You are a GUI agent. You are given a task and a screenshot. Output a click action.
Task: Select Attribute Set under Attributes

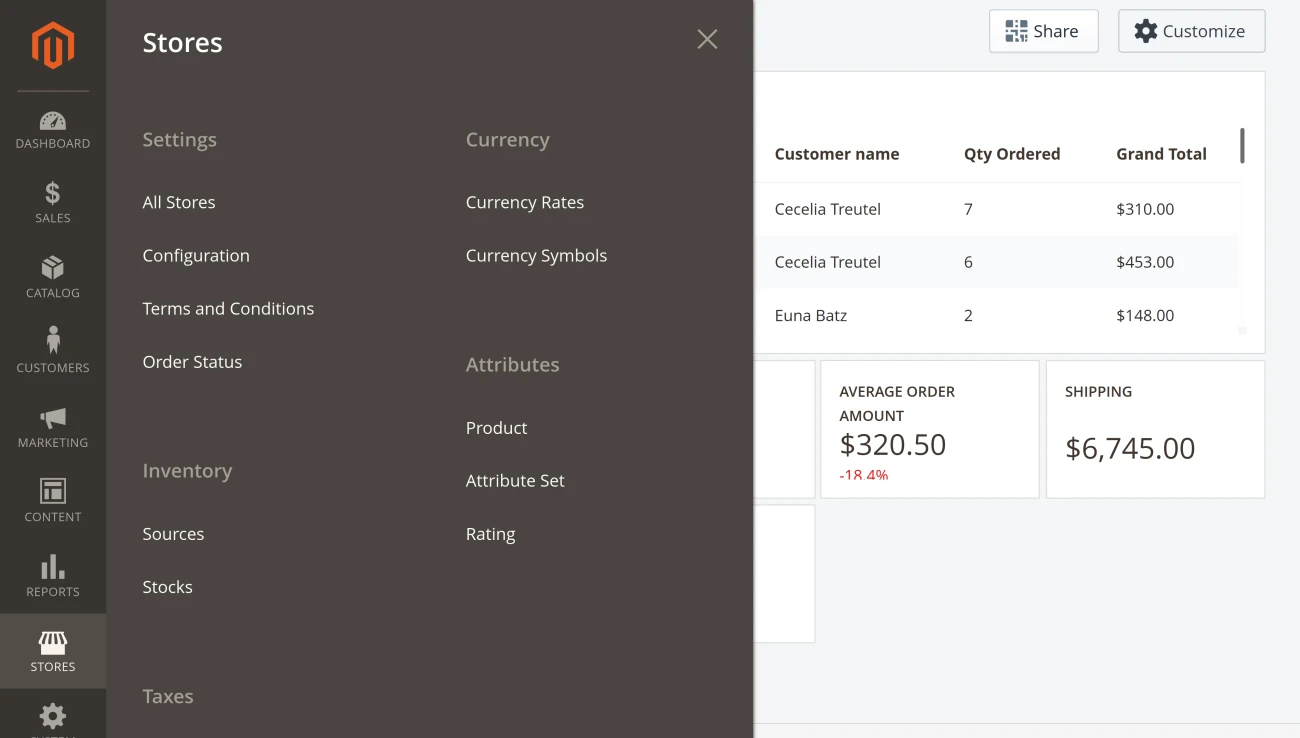(x=515, y=480)
